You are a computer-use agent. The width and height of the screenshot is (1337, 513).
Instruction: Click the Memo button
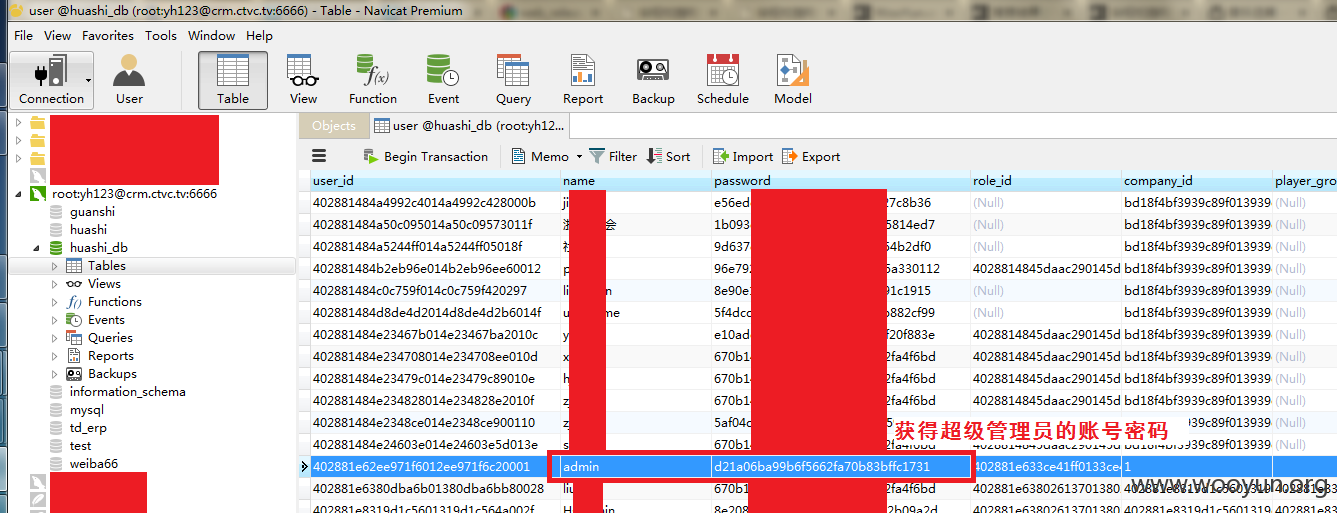click(540, 156)
